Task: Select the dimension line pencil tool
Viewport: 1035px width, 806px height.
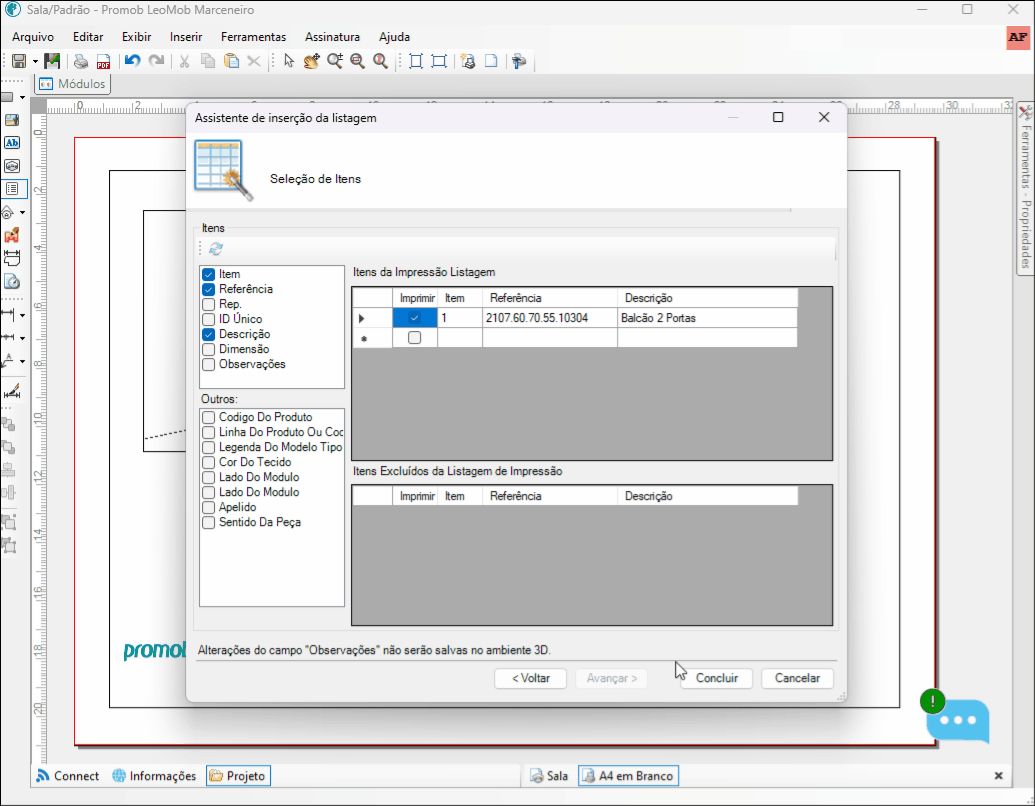Action: [x=12, y=391]
